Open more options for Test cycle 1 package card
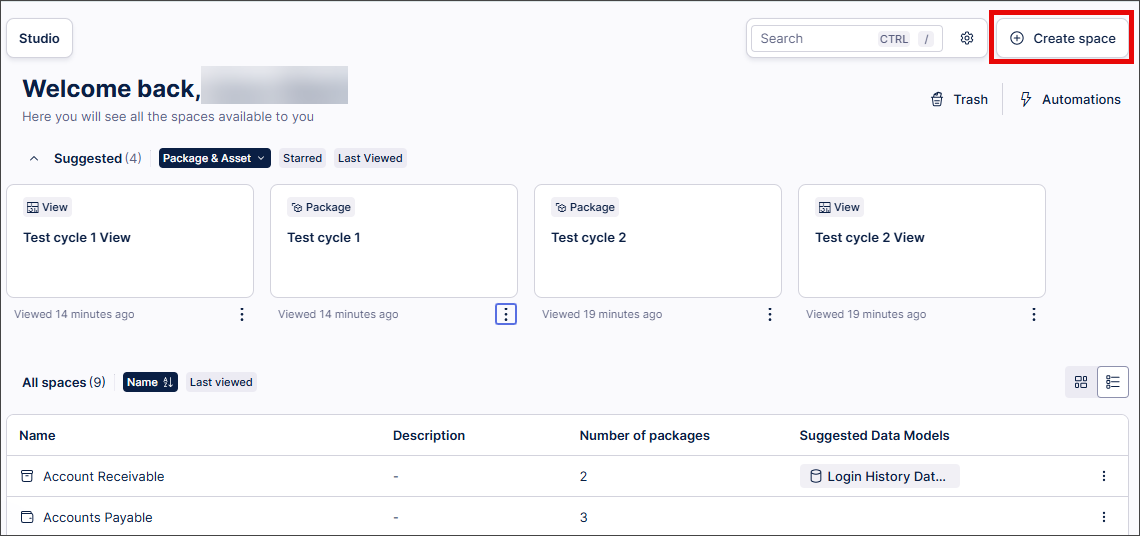The image size is (1140, 536). tap(506, 314)
